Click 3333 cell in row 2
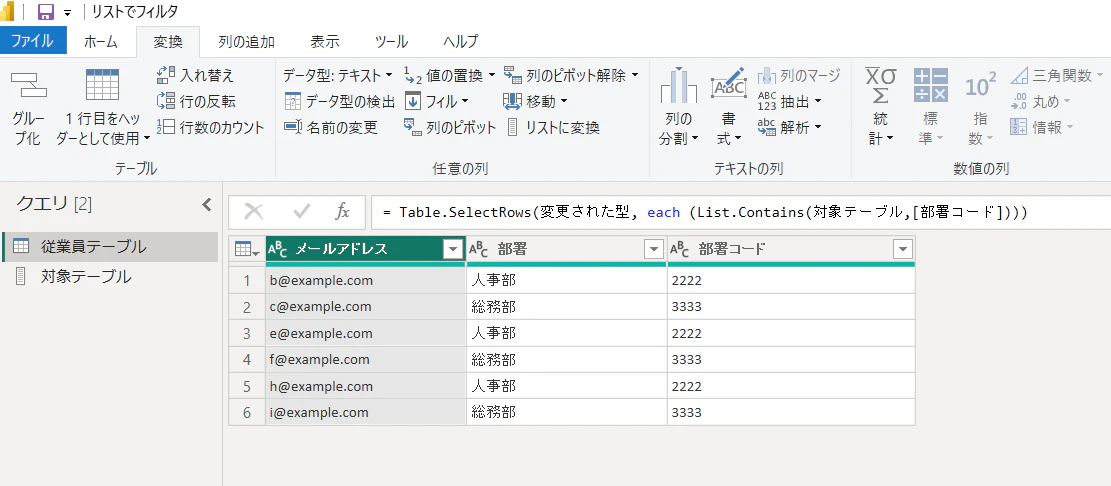The image size is (1111, 486). (791, 307)
